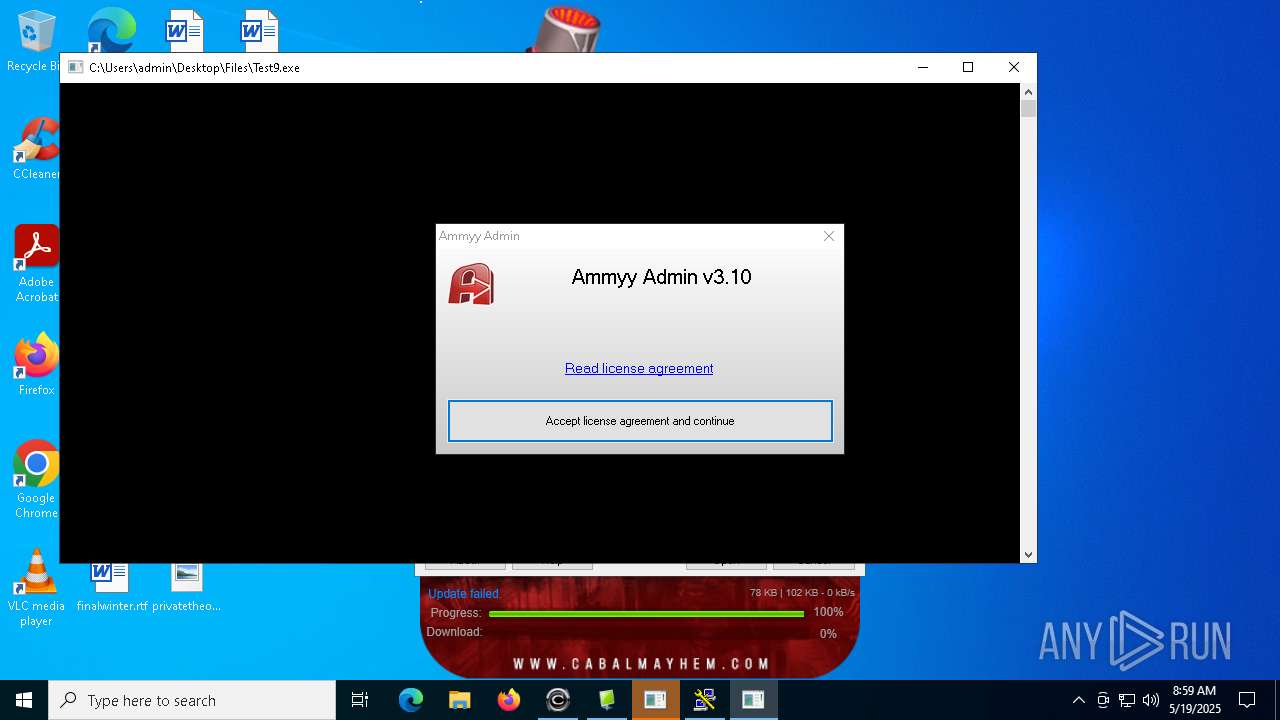
Task: Open CCleaner desktop shortcut
Action: [36, 148]
